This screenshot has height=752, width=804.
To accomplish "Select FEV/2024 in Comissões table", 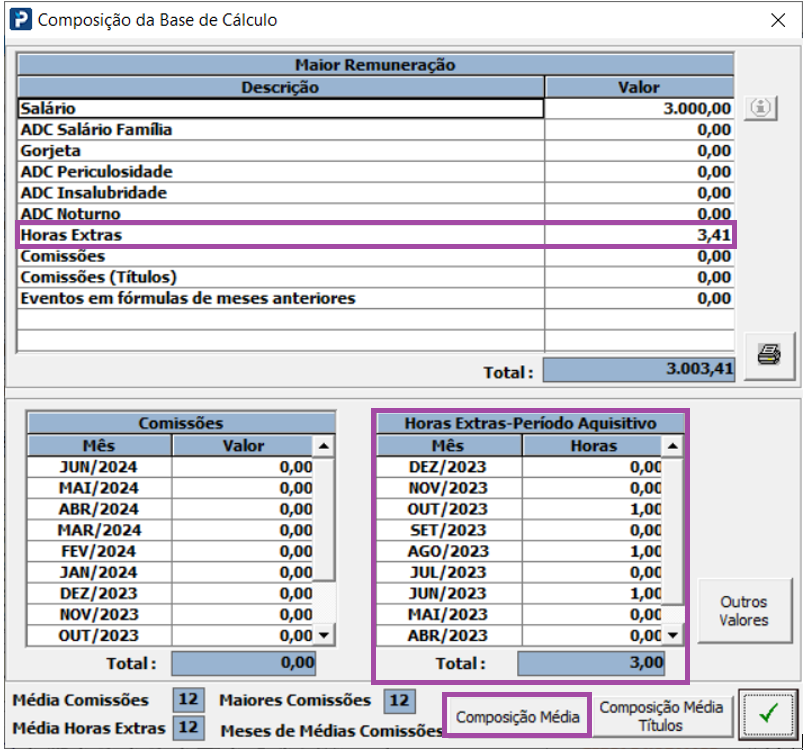I will point(99,551).
